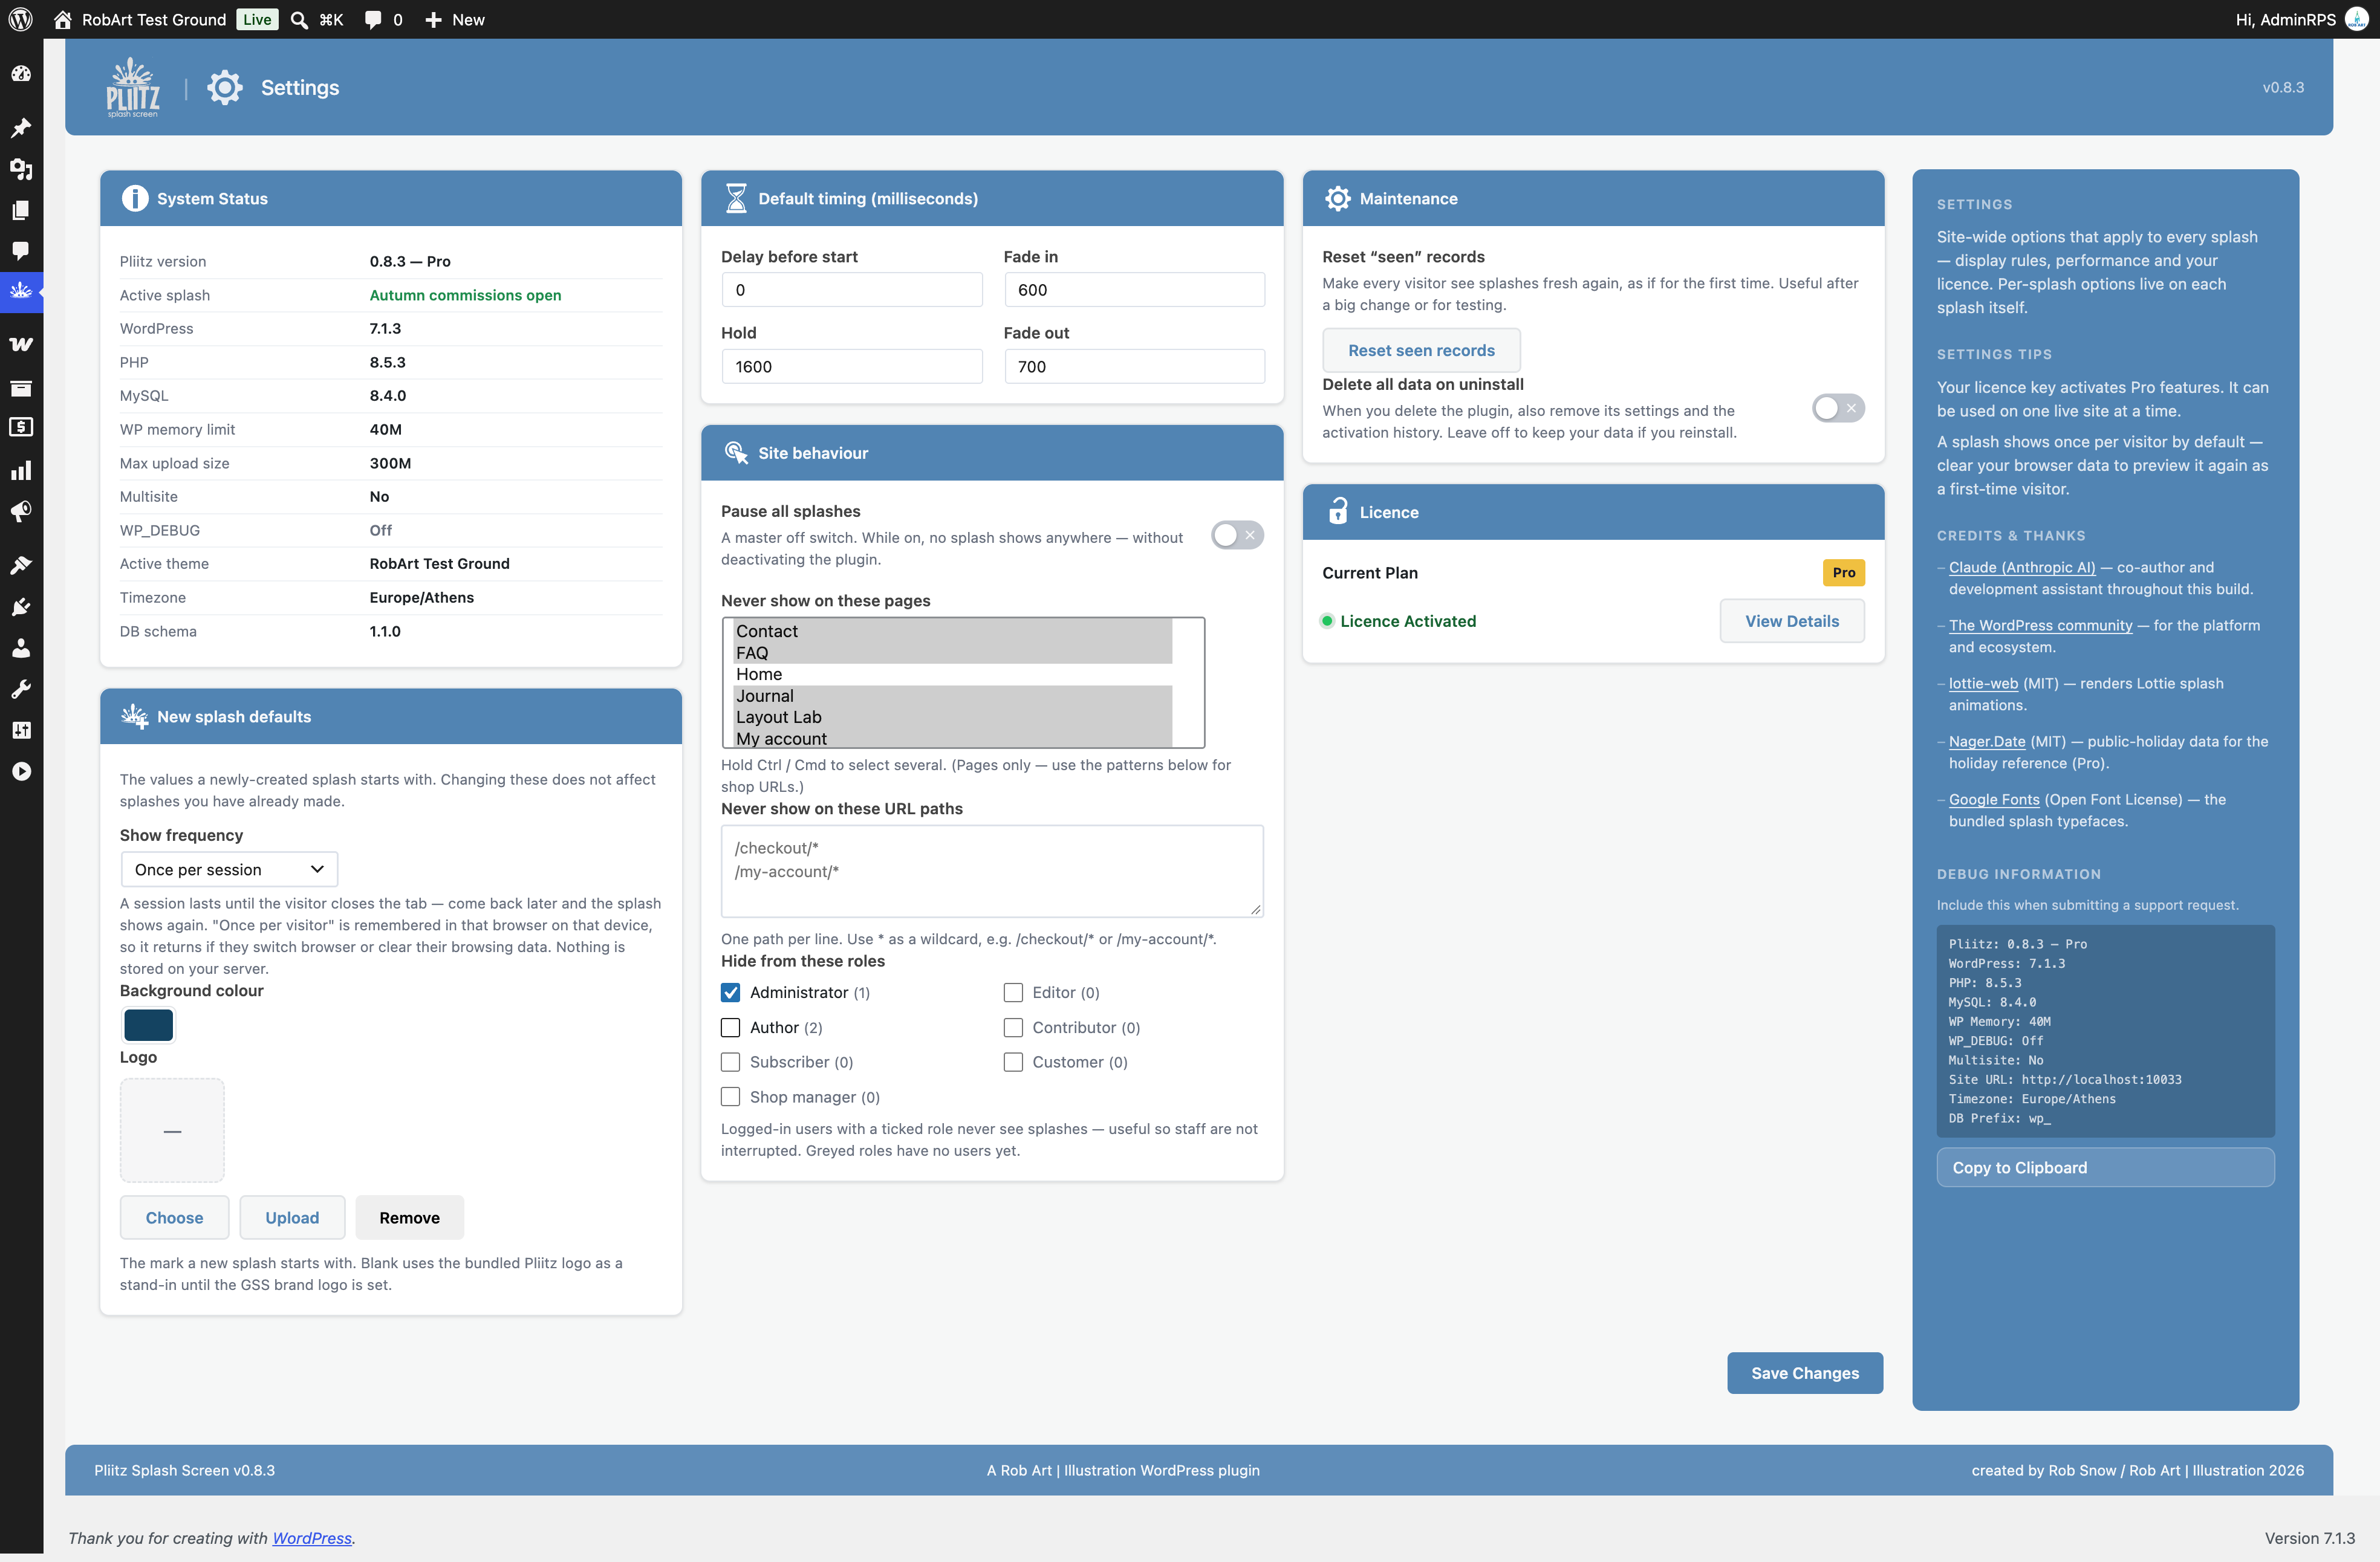Click the Fade in input field
The height and width of the screenshot is (1562, 2380).
coord(1134,290)
